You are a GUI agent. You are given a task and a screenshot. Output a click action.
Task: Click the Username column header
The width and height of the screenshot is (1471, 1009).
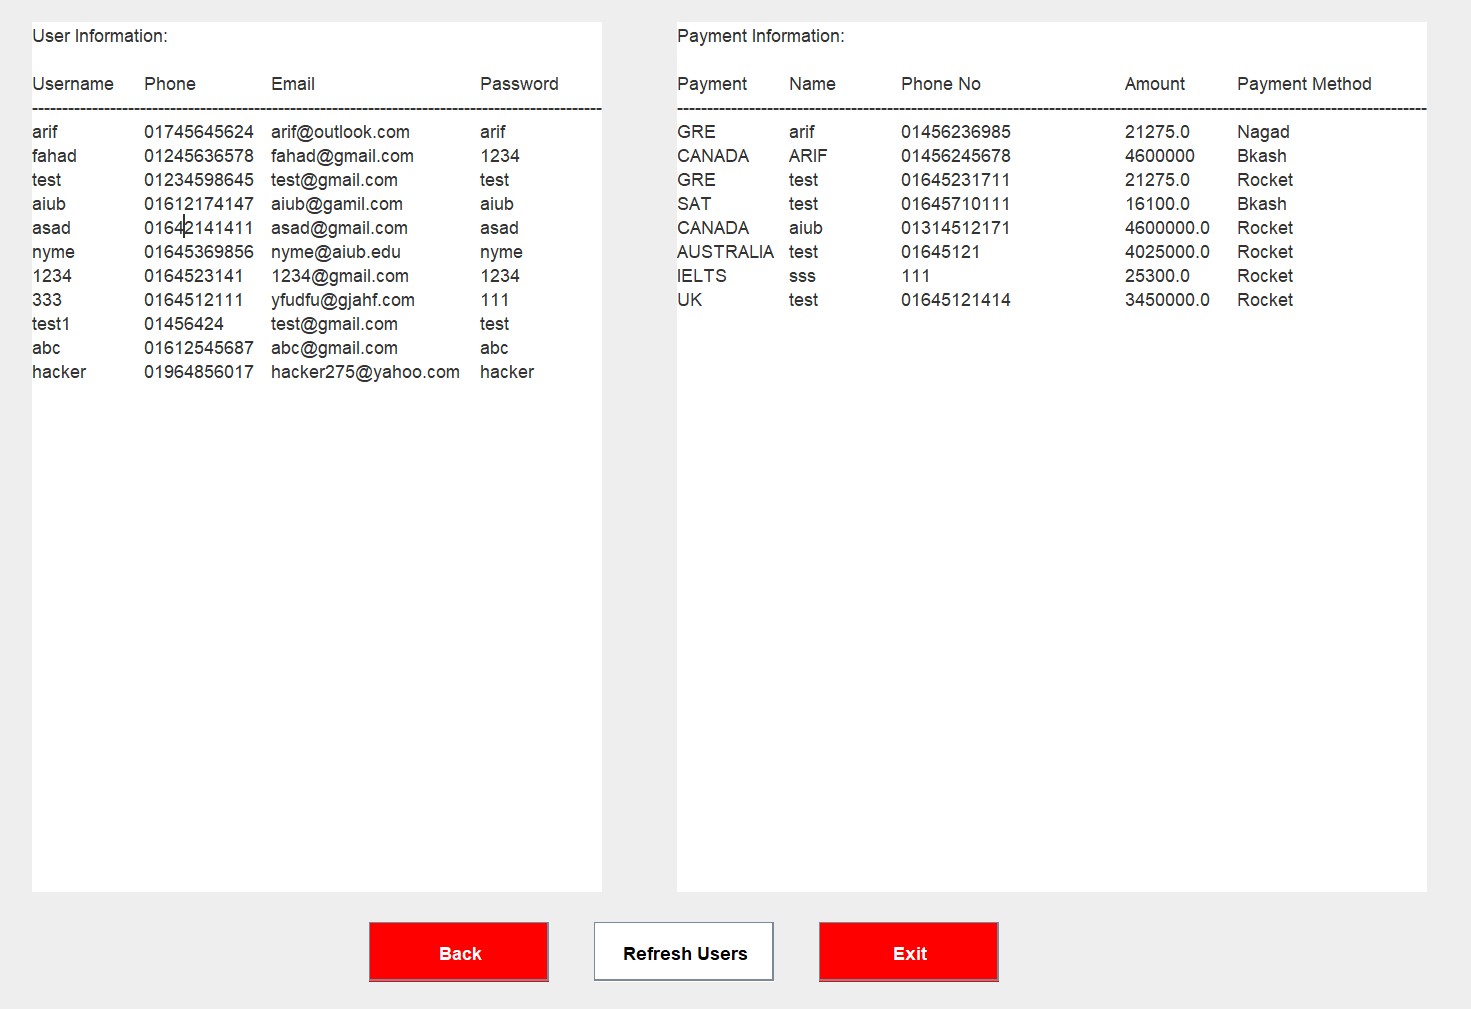[x=73, y=84]
